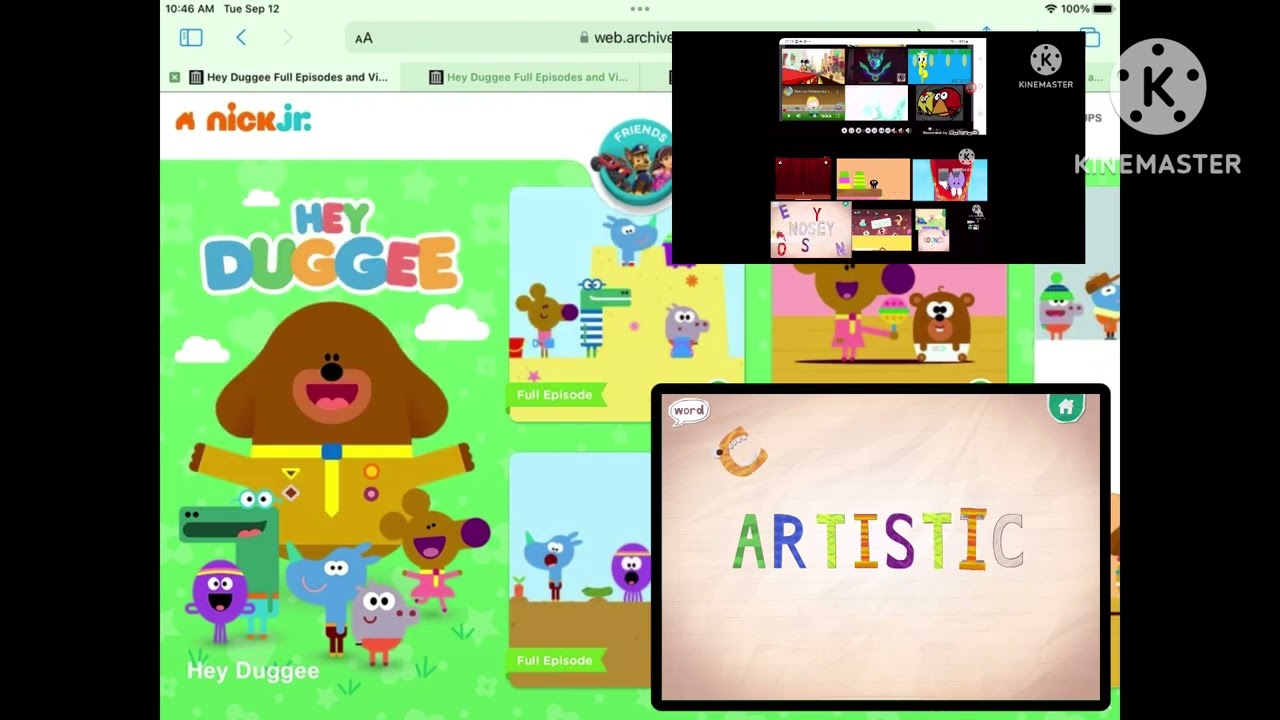Viewport: 1280px width, 720px height.
Task: Select the Full Episode label on the sandcastle card
Action: point(555,395)
